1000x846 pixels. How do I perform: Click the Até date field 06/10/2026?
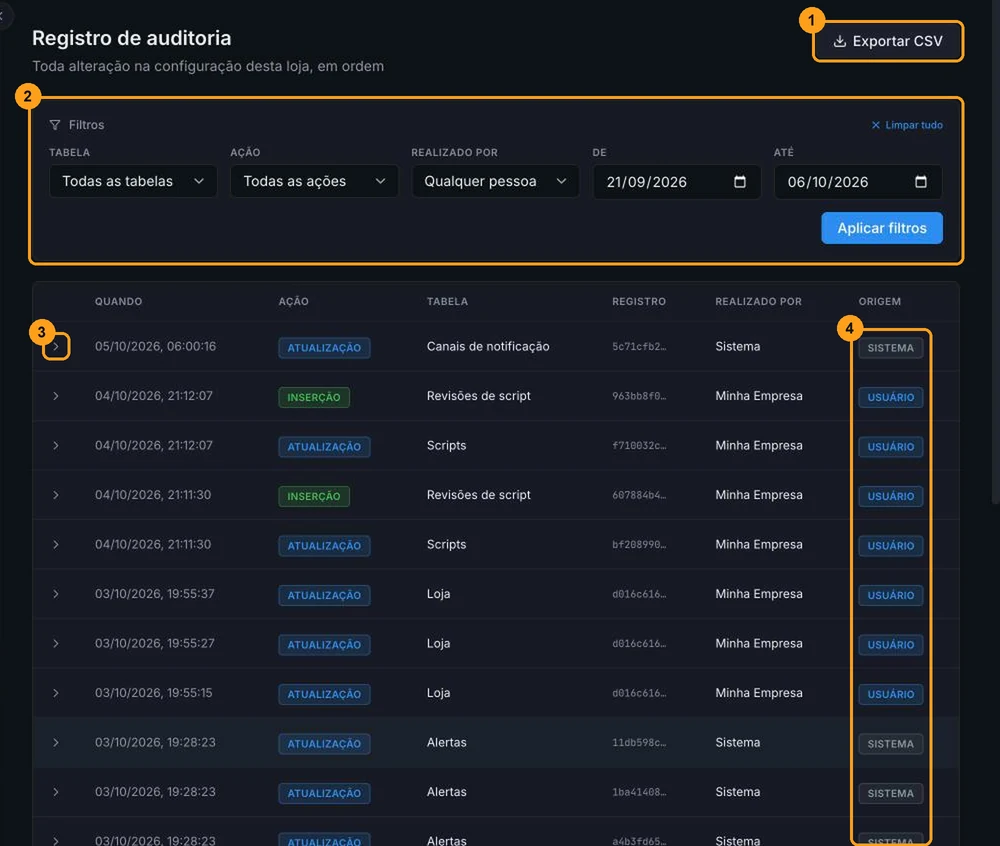click(x=858, y=182)
